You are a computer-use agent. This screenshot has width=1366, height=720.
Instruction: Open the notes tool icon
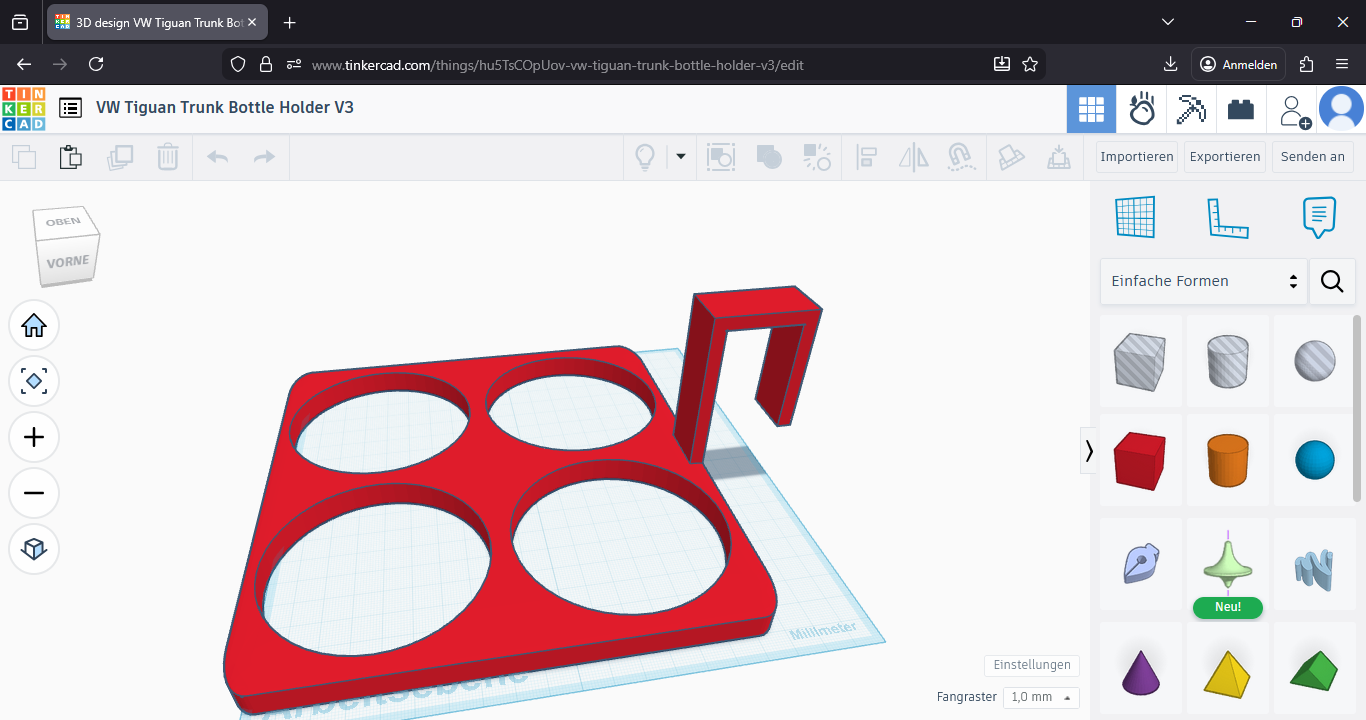pos(1319,217)
